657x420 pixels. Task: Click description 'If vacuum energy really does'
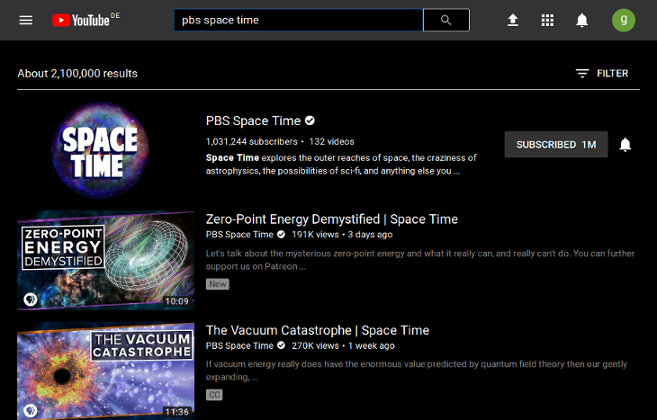416,371
